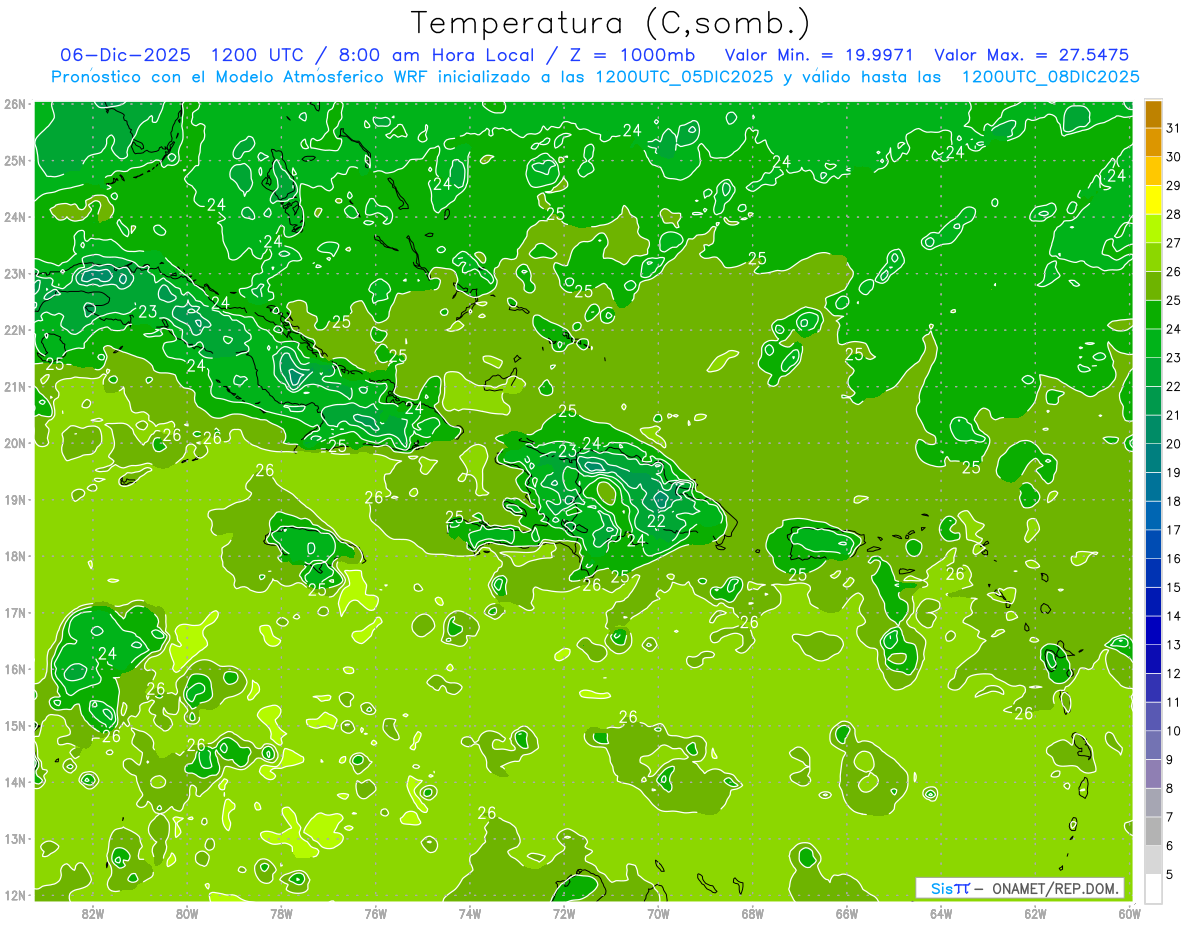The height and width of the screenshot is (927, 1200).
Task: Click the legend swatch between 25 and 26
Action: tap(1153, 287)
